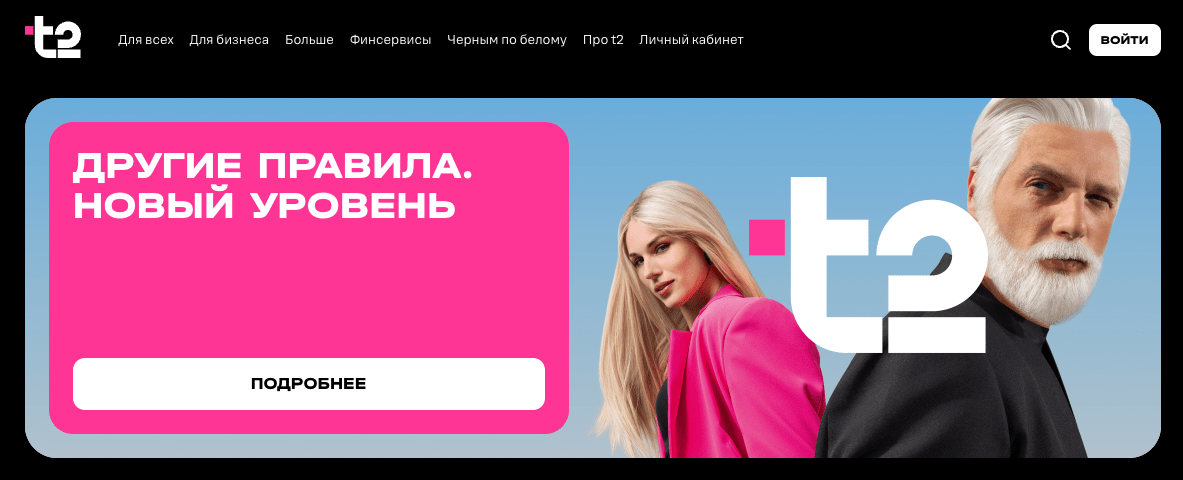Click the ДРУГИЕ ПРАВИЛА. heading line

point(272,165)
